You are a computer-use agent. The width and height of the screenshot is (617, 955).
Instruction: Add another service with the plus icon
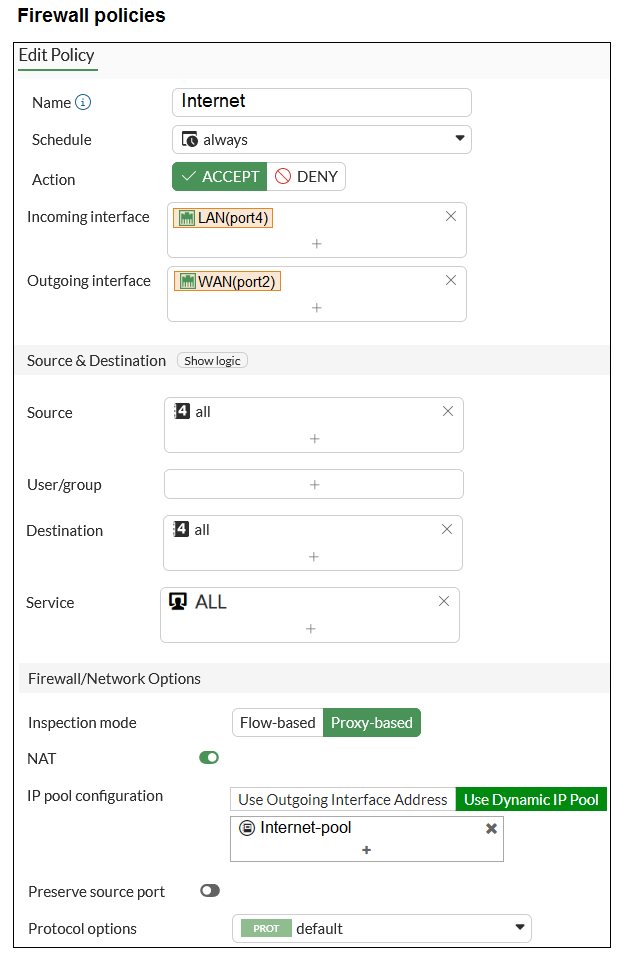tap(311, 629)
